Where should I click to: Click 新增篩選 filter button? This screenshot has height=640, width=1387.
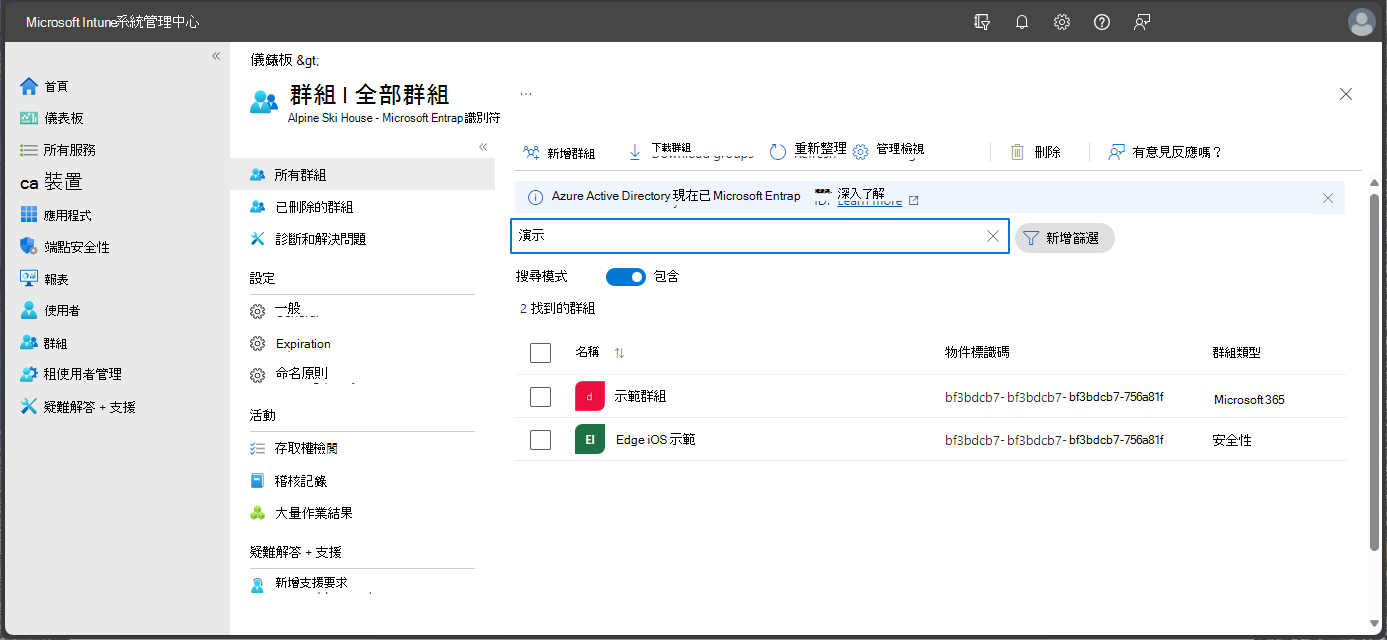point(1064,238)
